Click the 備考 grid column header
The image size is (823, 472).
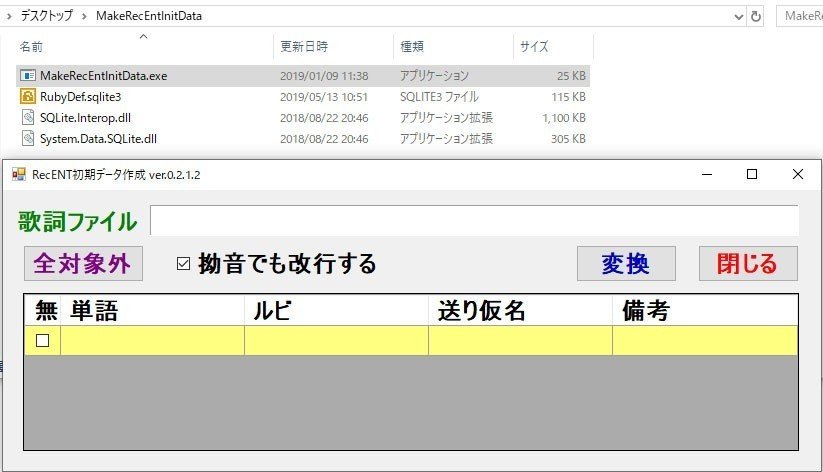(705, 310)
